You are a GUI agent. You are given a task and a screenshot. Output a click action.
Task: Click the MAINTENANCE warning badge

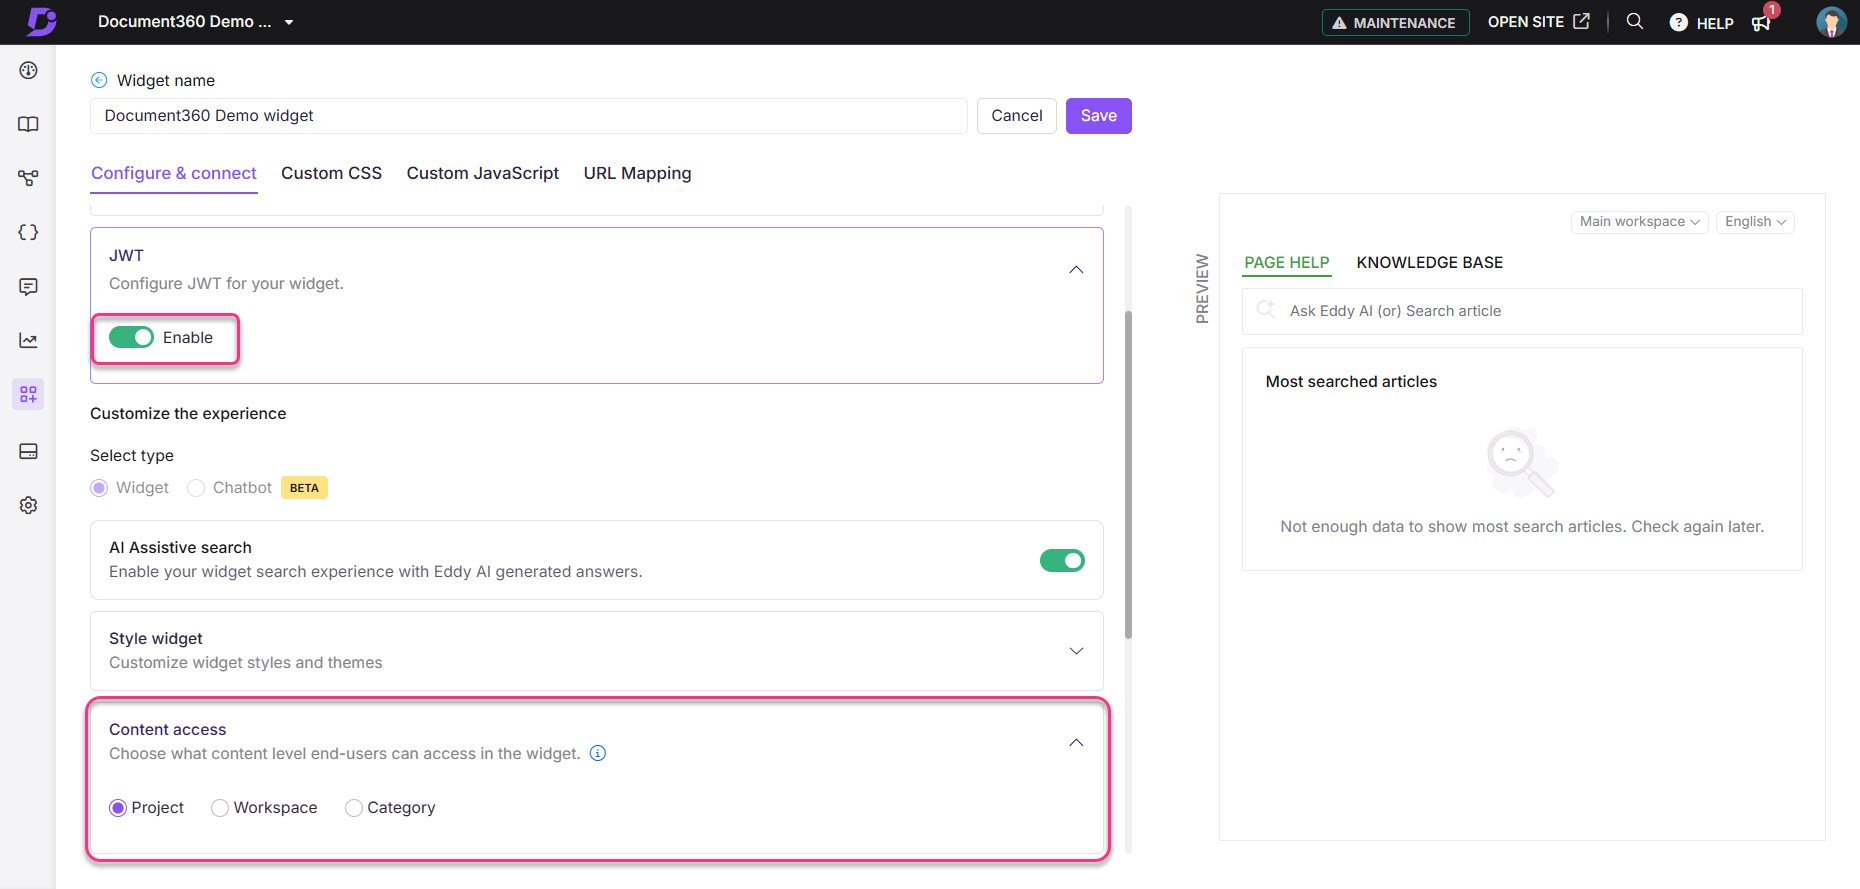pyautogui.click(x=1395, y=22)
